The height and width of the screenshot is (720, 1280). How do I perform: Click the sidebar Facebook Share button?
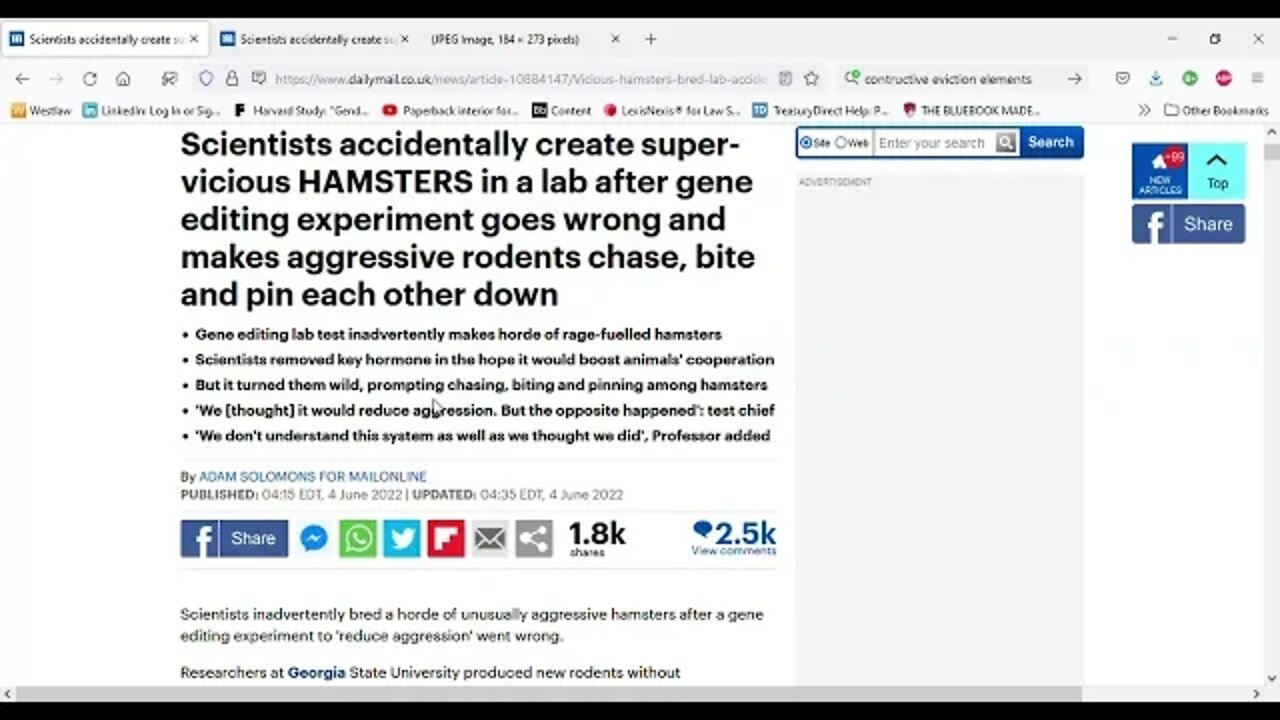click(x=1188, y=224)
